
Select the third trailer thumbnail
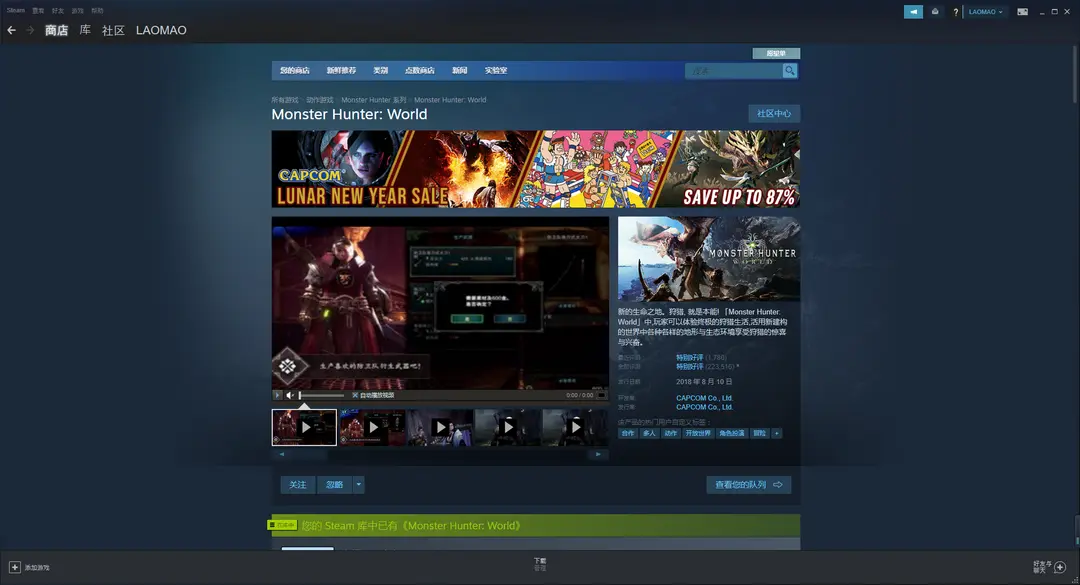pos(439,427)
